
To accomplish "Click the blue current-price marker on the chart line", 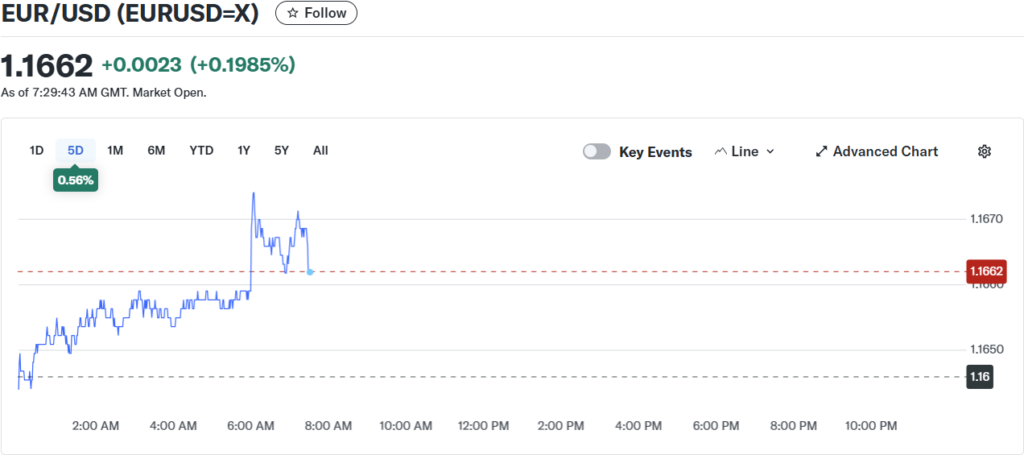I will pyautogui.click(x=311, y=272).
